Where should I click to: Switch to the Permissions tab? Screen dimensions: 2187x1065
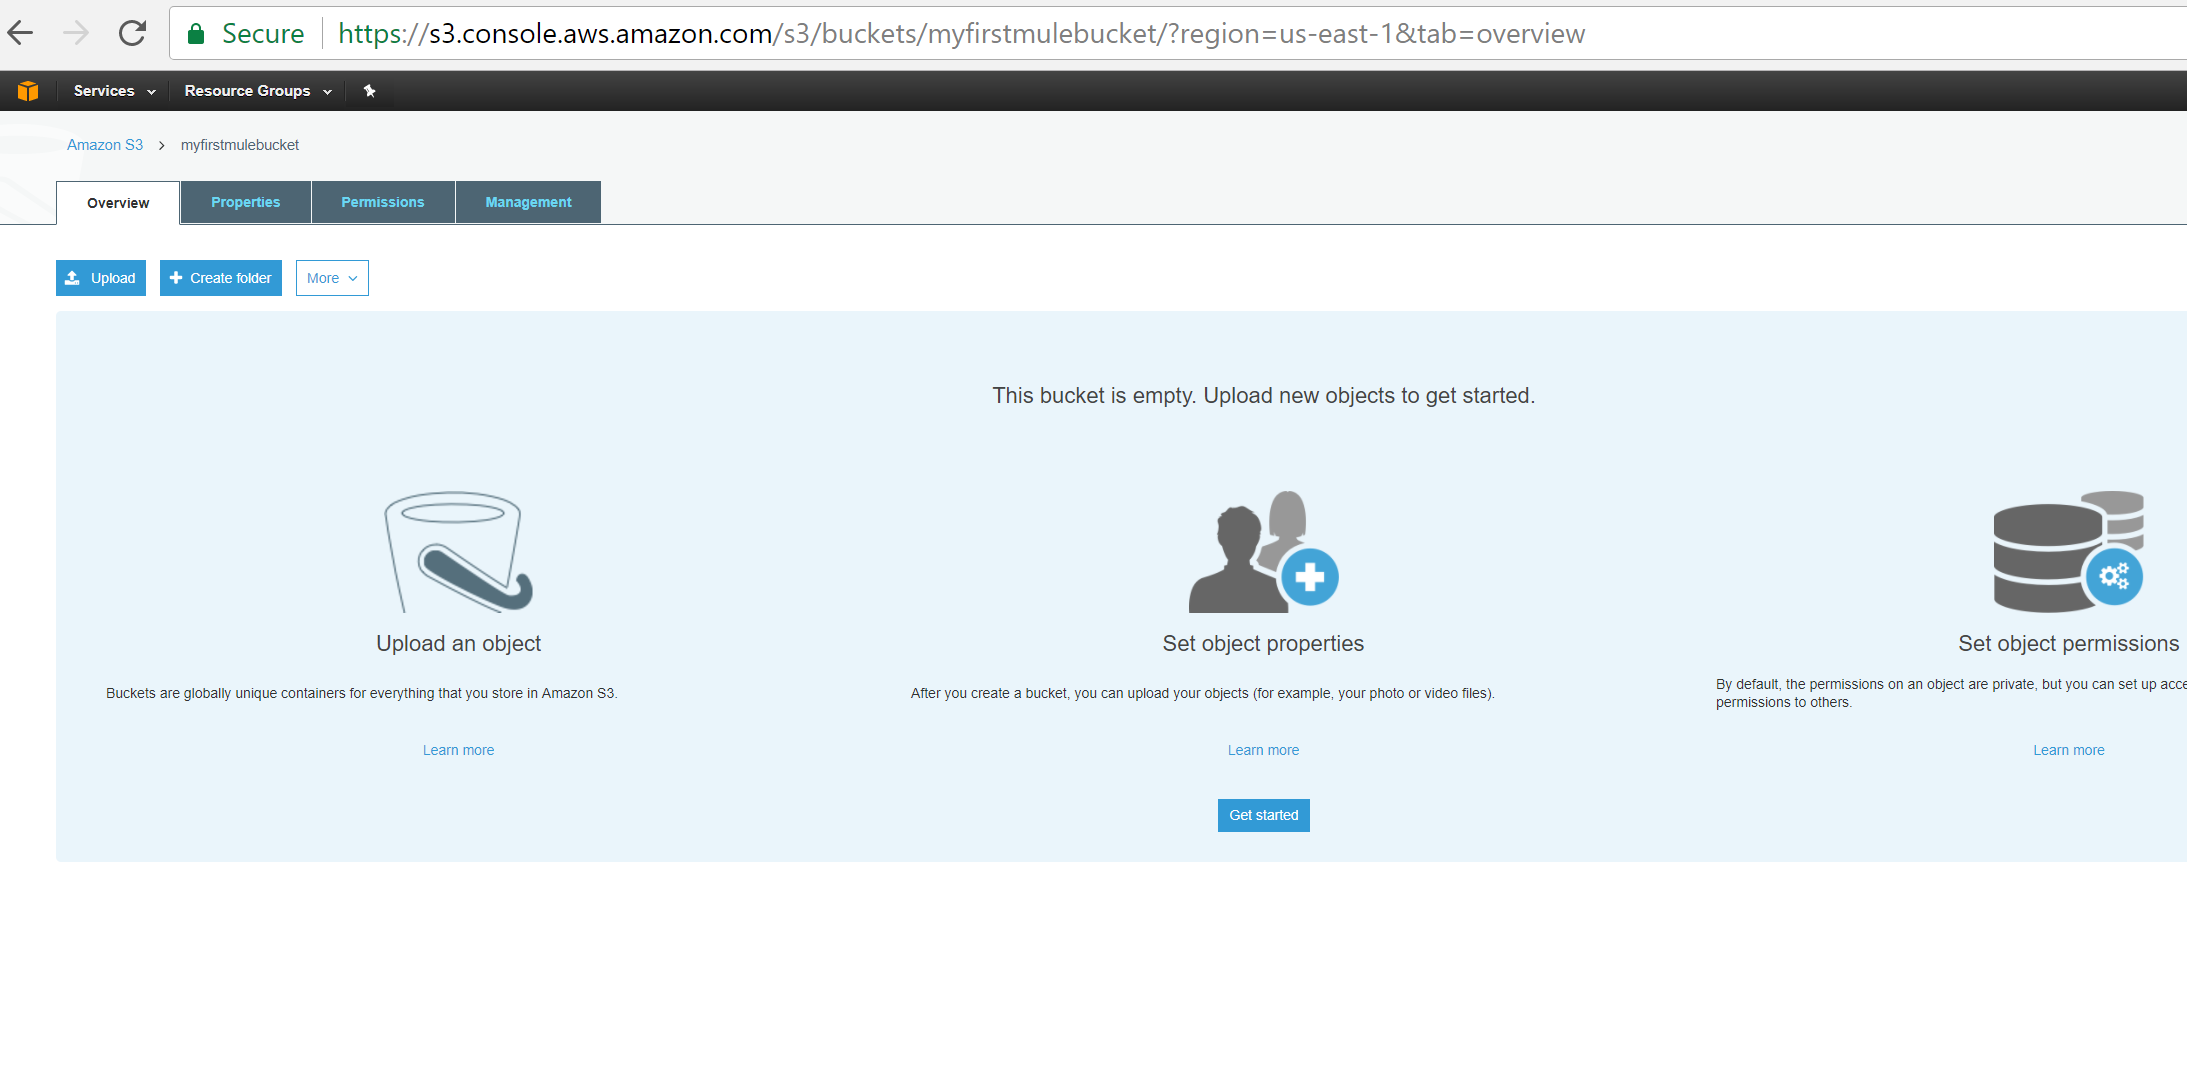[383, 202]
